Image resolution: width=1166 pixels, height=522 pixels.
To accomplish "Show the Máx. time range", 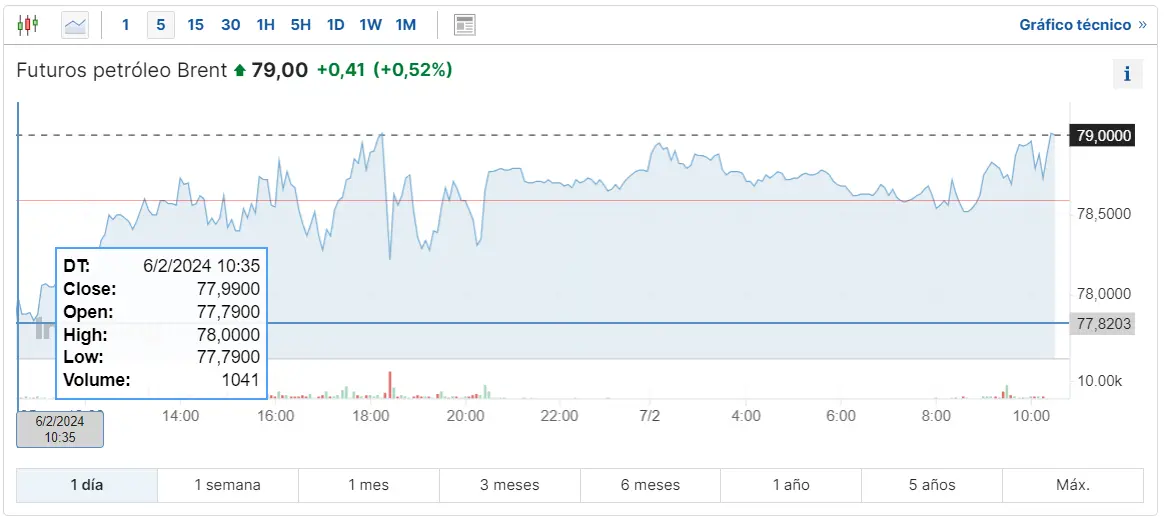I will tap(1072, 485).
